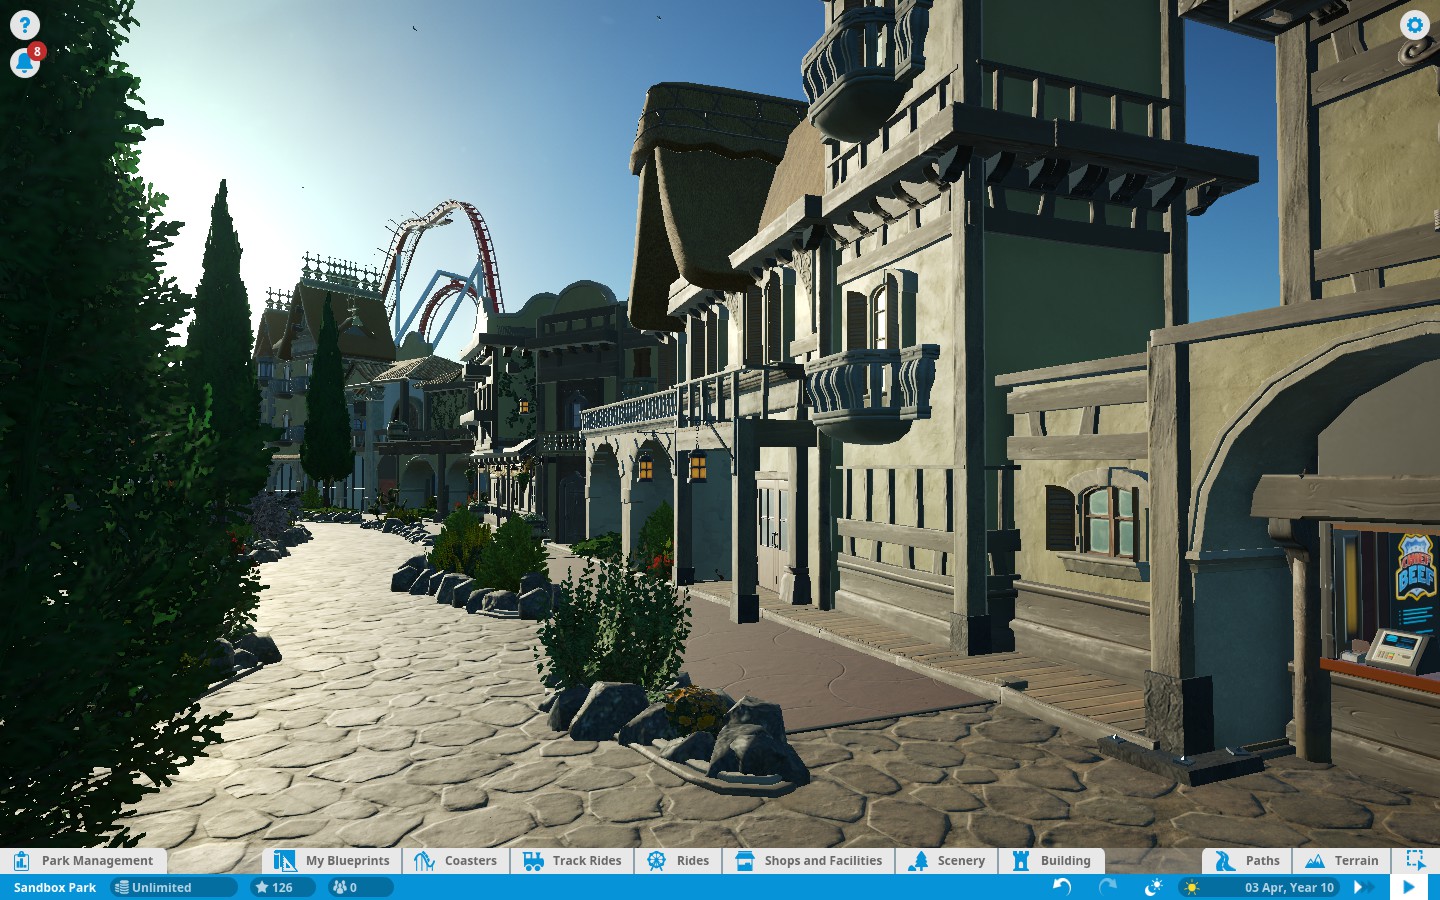The image size is (1440, 900).
Task: Open the Park Management tab
Action: pos(84,861)
